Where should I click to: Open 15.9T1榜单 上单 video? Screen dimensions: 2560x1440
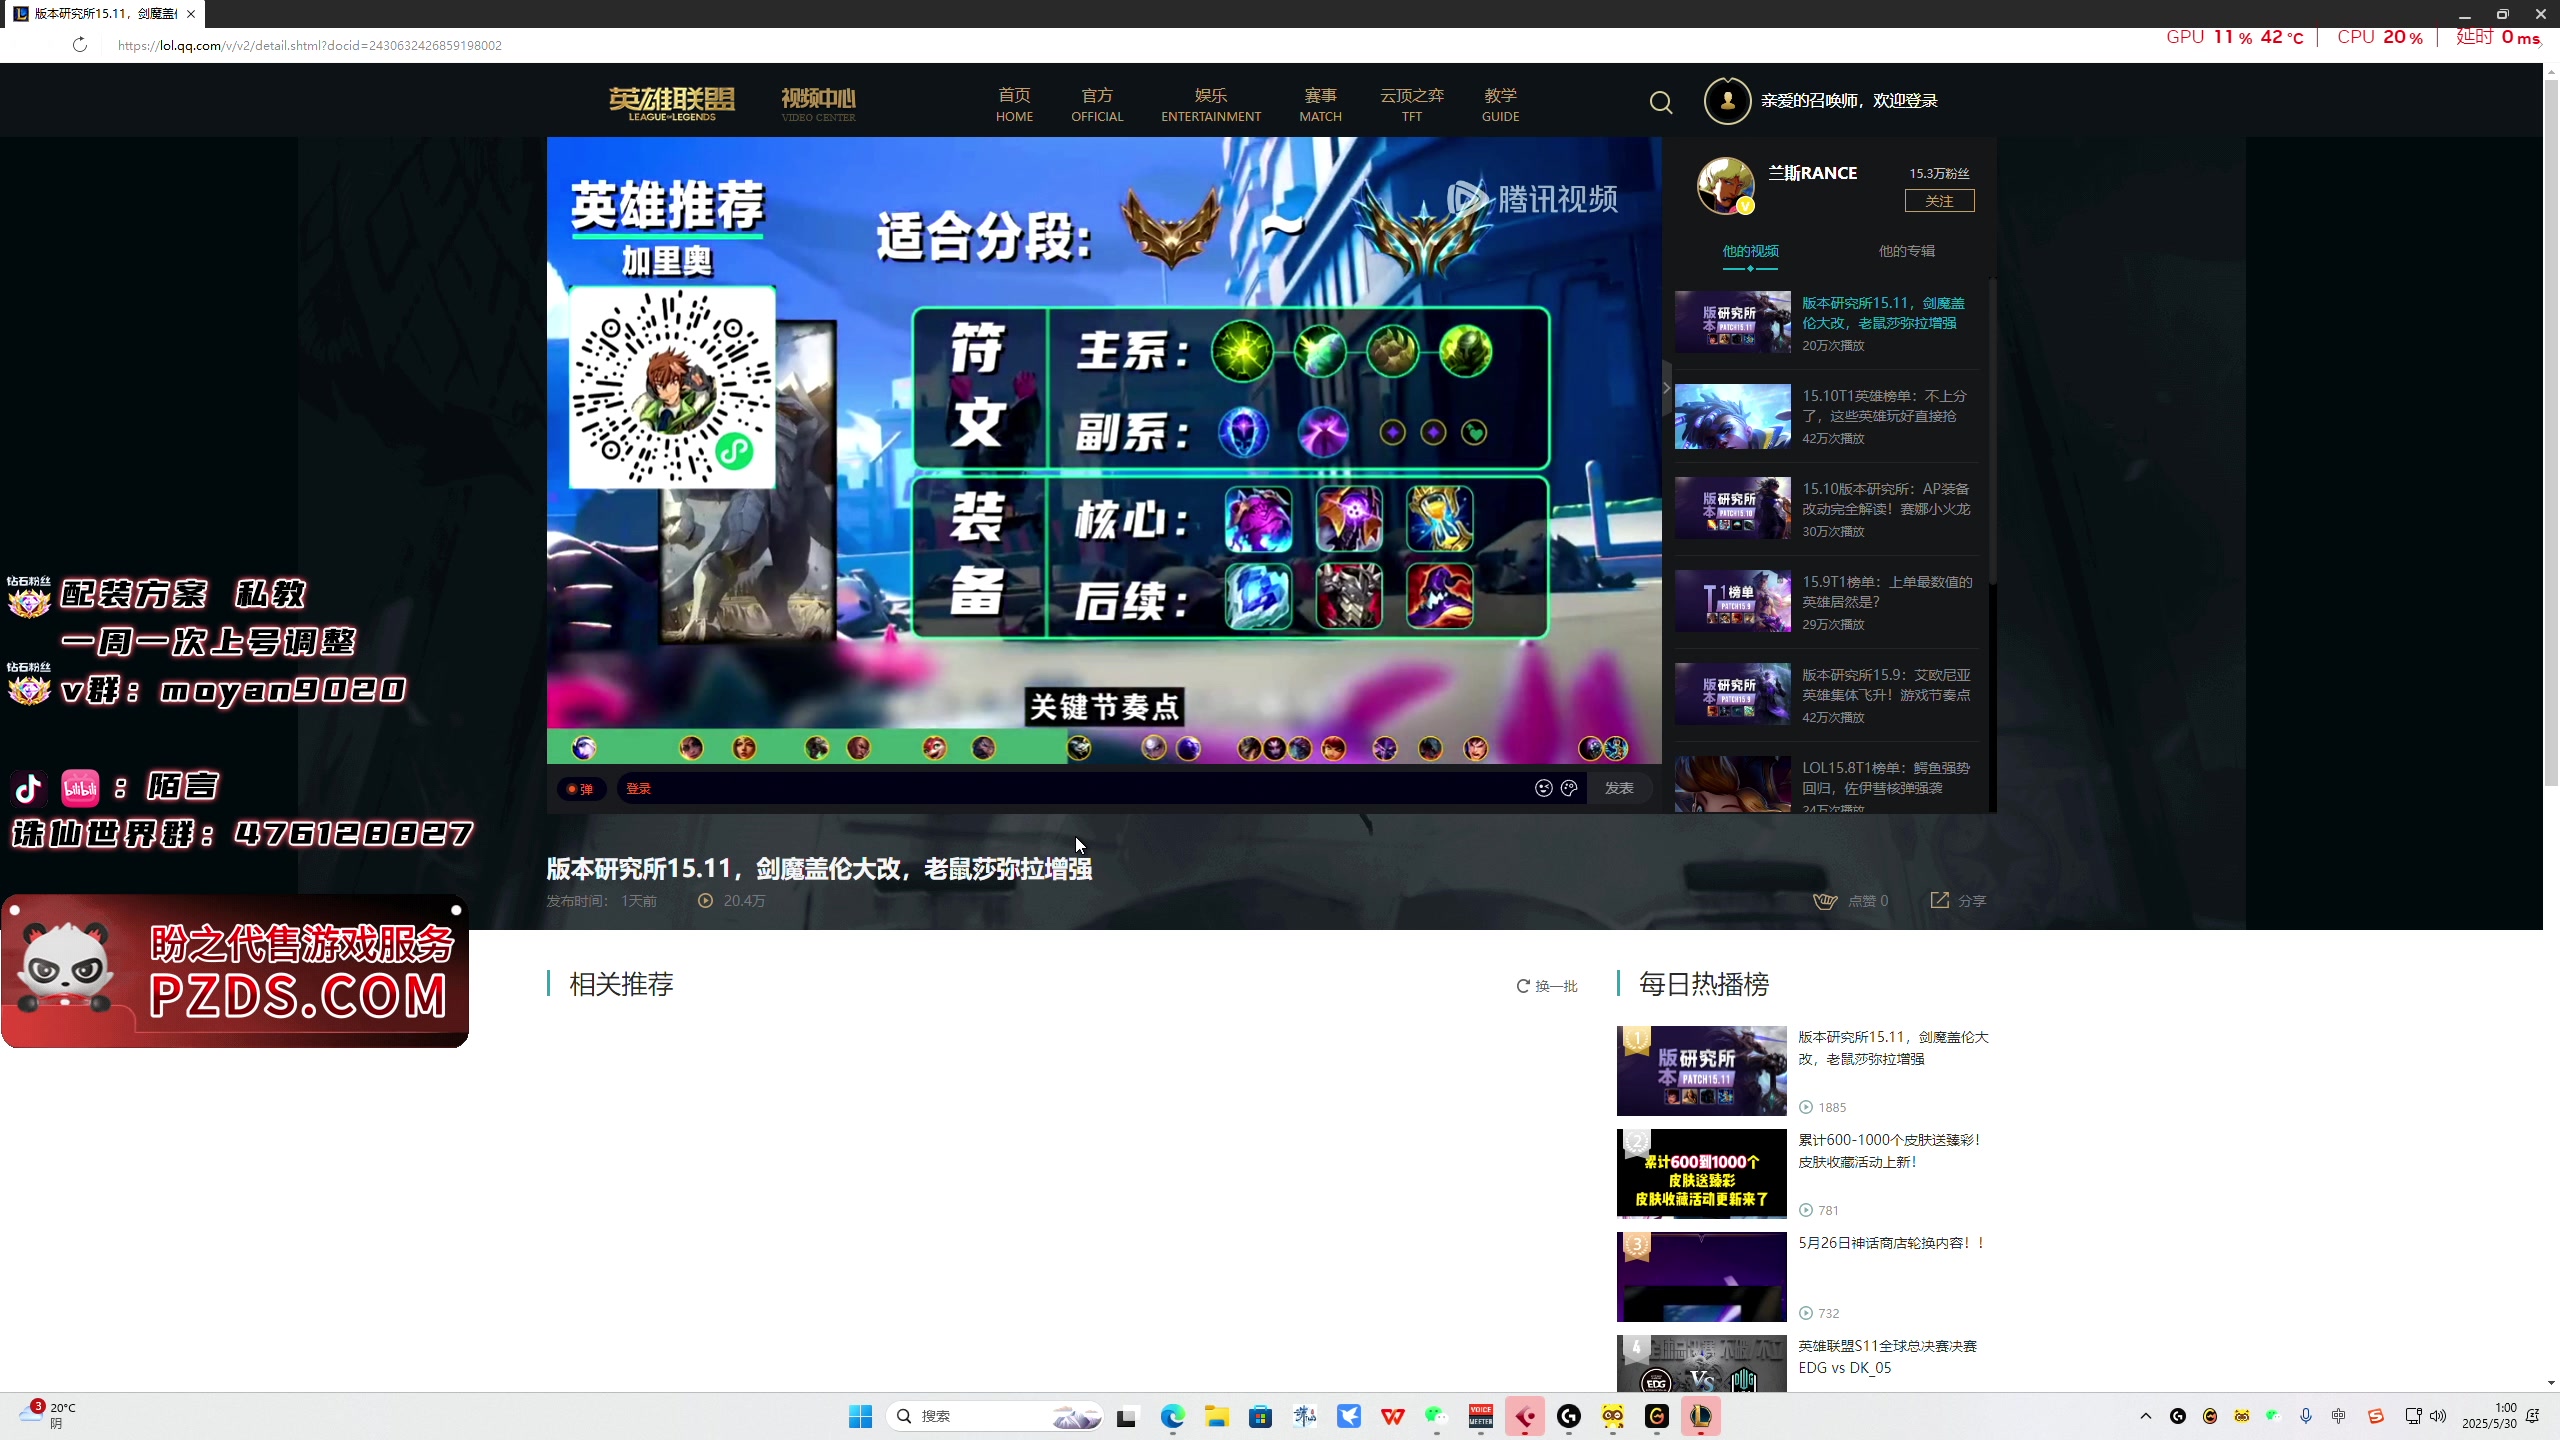1887,592
